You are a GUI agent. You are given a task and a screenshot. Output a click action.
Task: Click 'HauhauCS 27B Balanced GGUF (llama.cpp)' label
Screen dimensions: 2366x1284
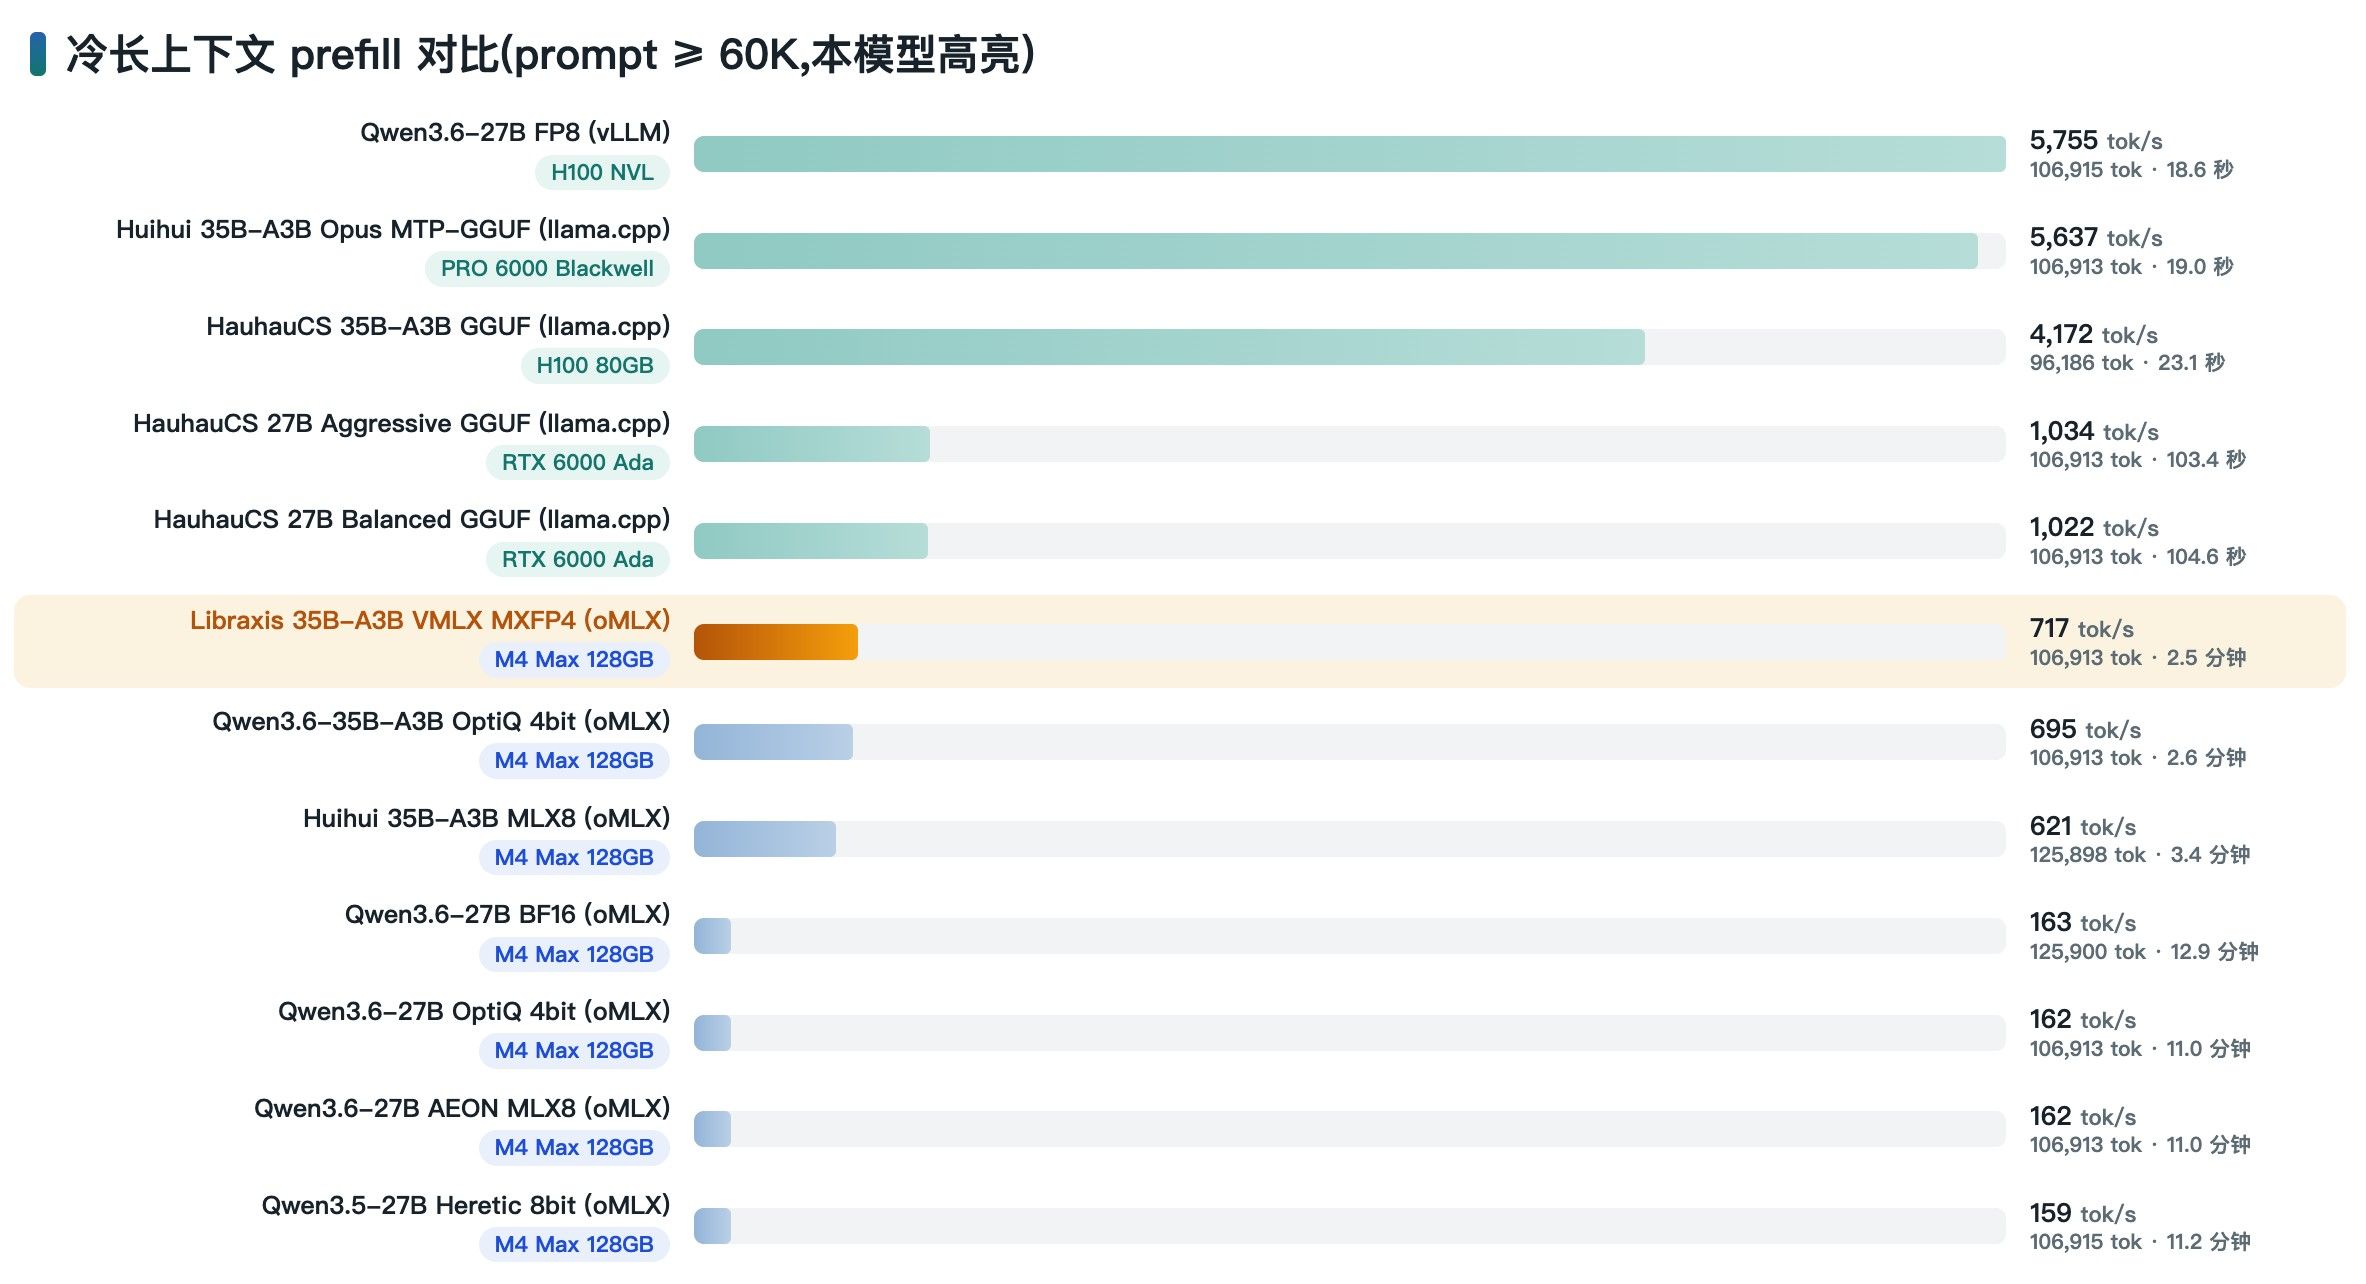(411, 519)
